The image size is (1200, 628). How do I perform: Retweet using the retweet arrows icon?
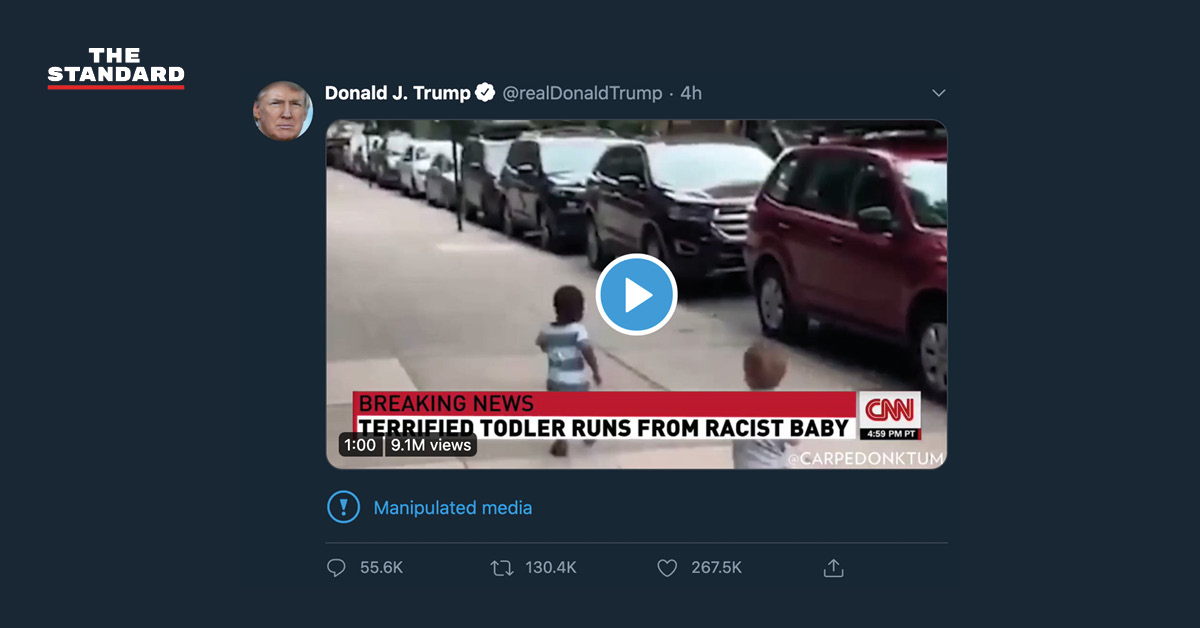click(x=502, y=568)
